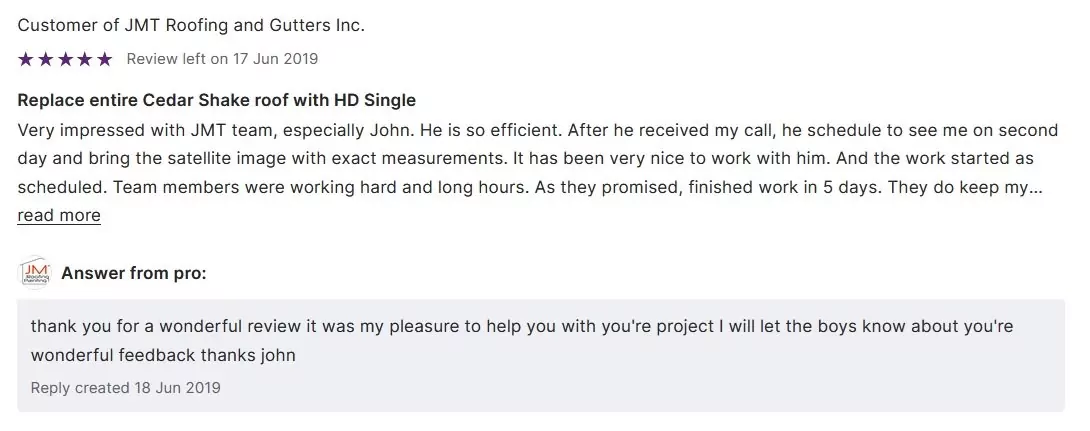Viewport: 1090px width, 431px height.
Task: Click the fifth purple rating star
Action: [x=104, y=59]
